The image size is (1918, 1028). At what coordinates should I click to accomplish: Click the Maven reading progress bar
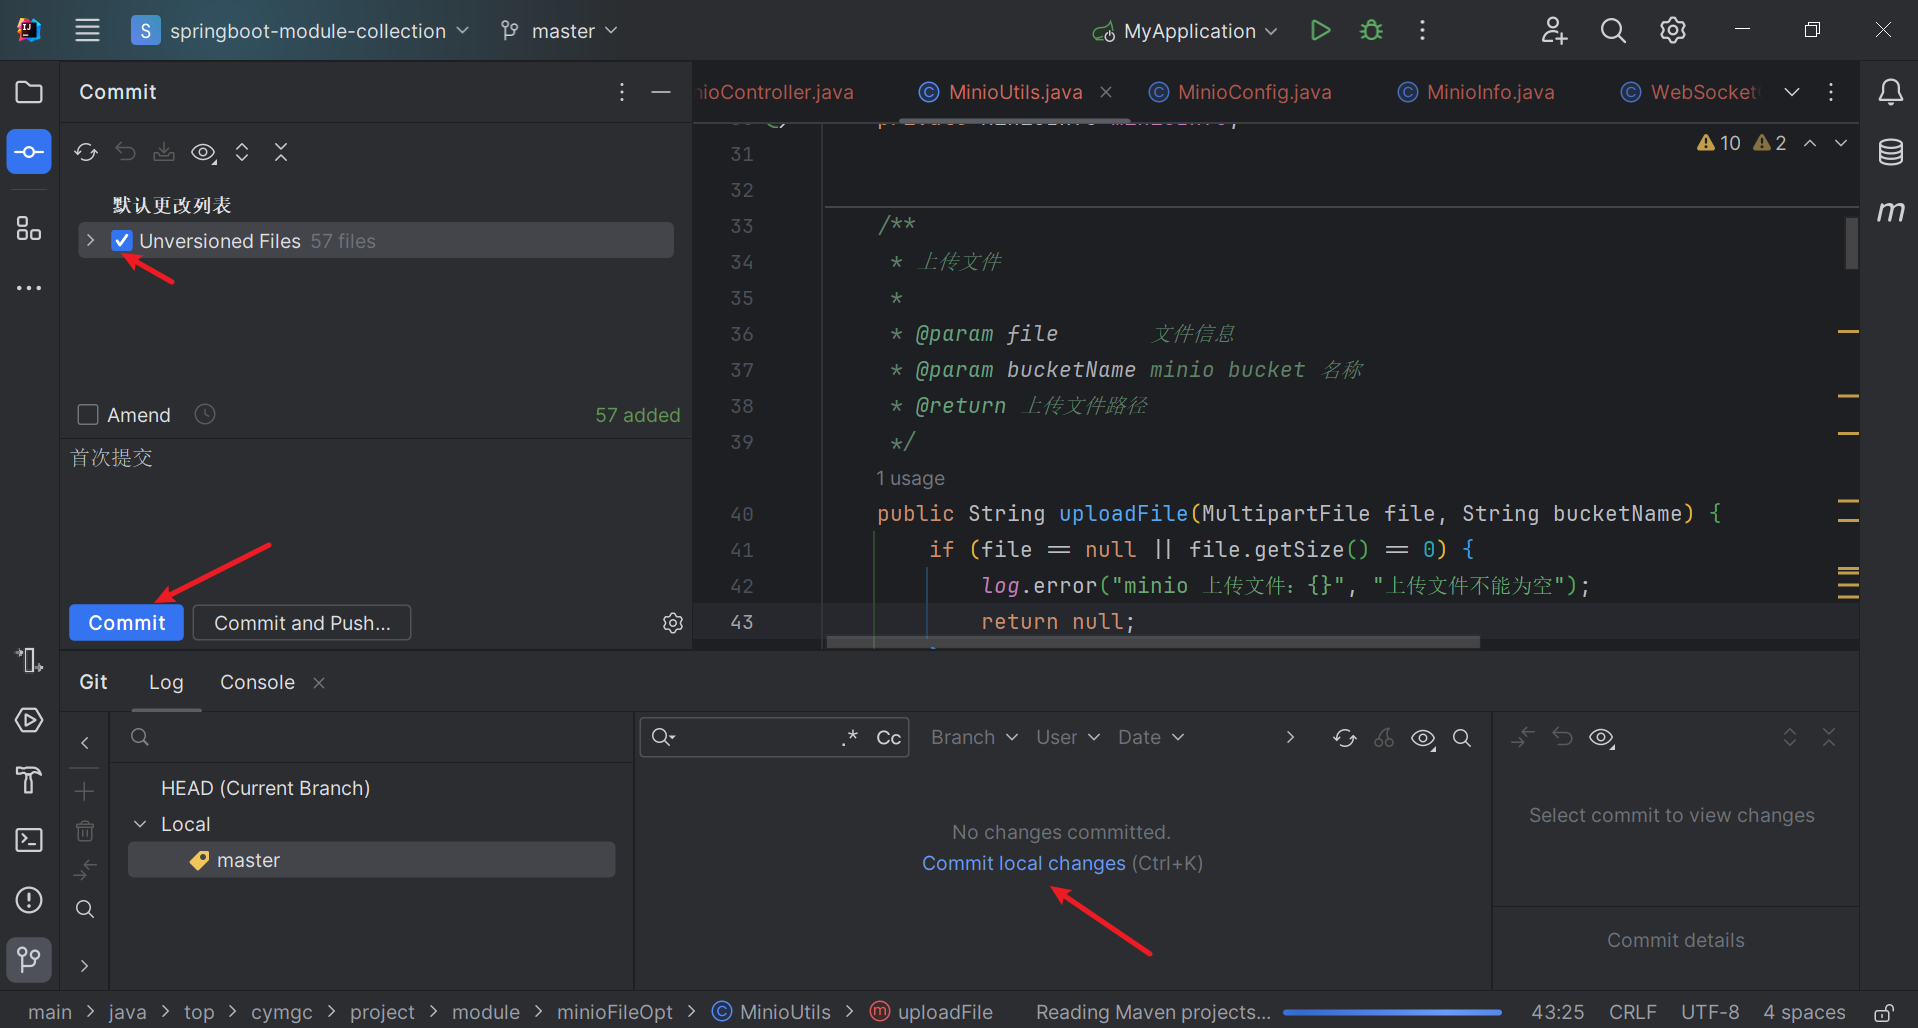tap(1392, 1012)
